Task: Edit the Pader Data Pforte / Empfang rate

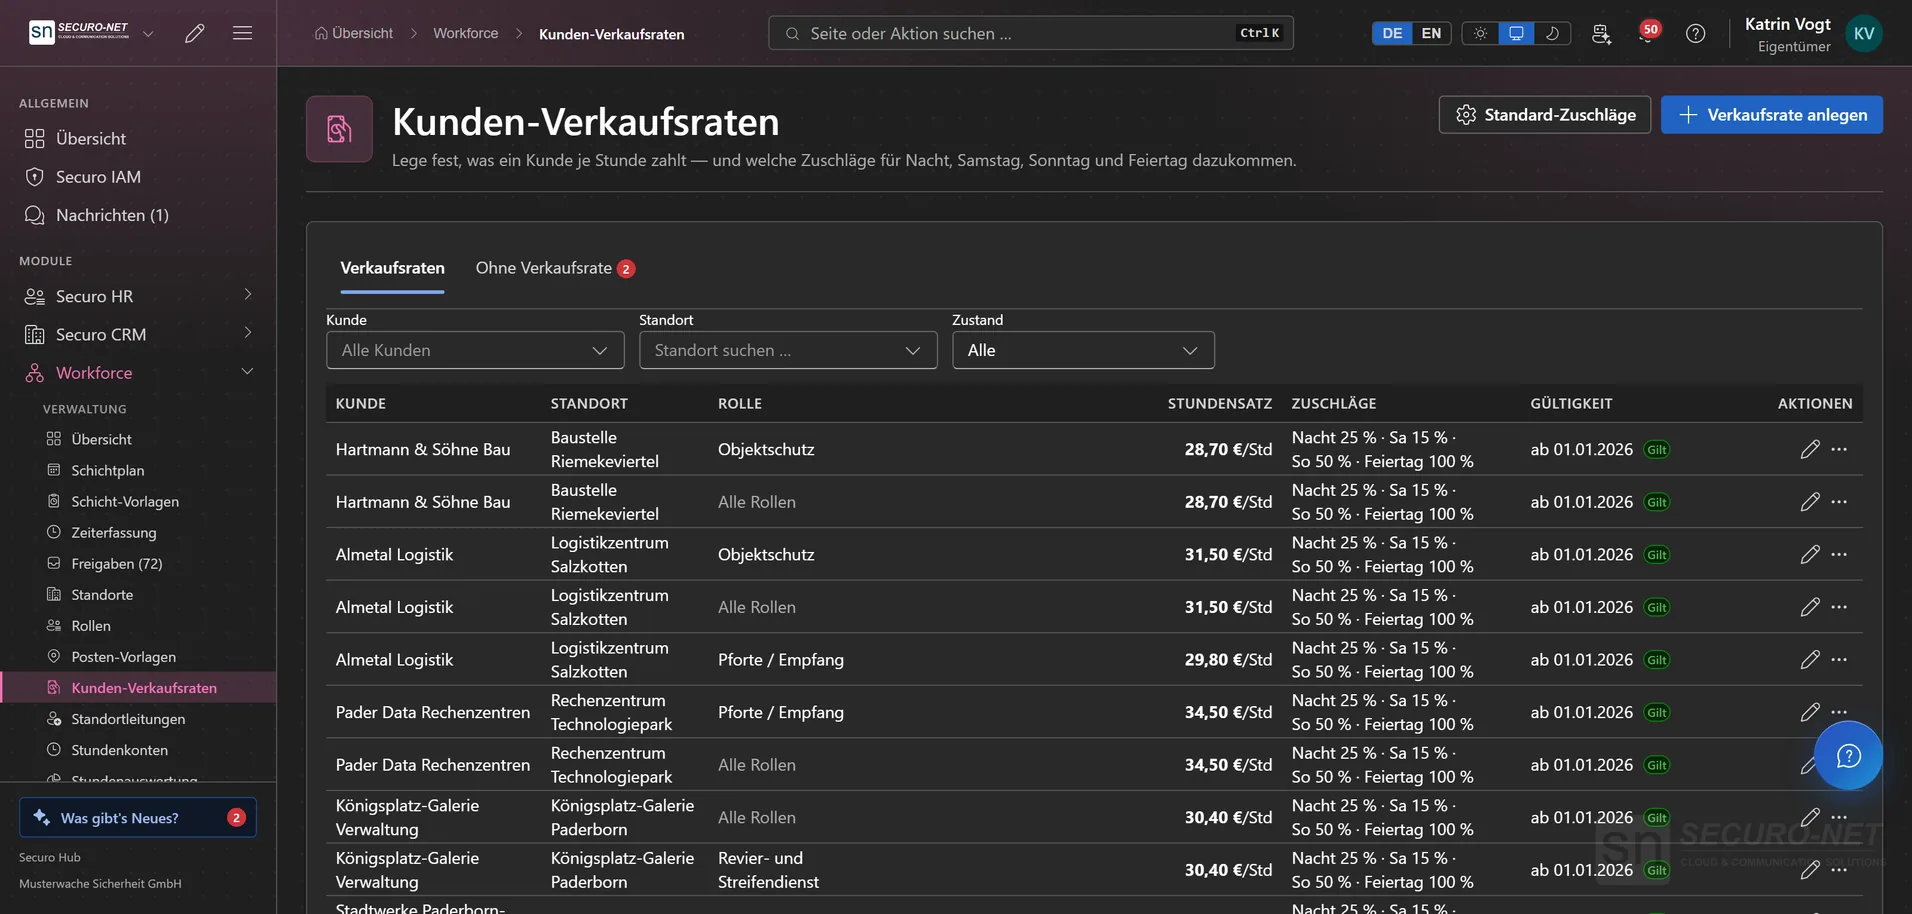Action: coord(1810,712)
